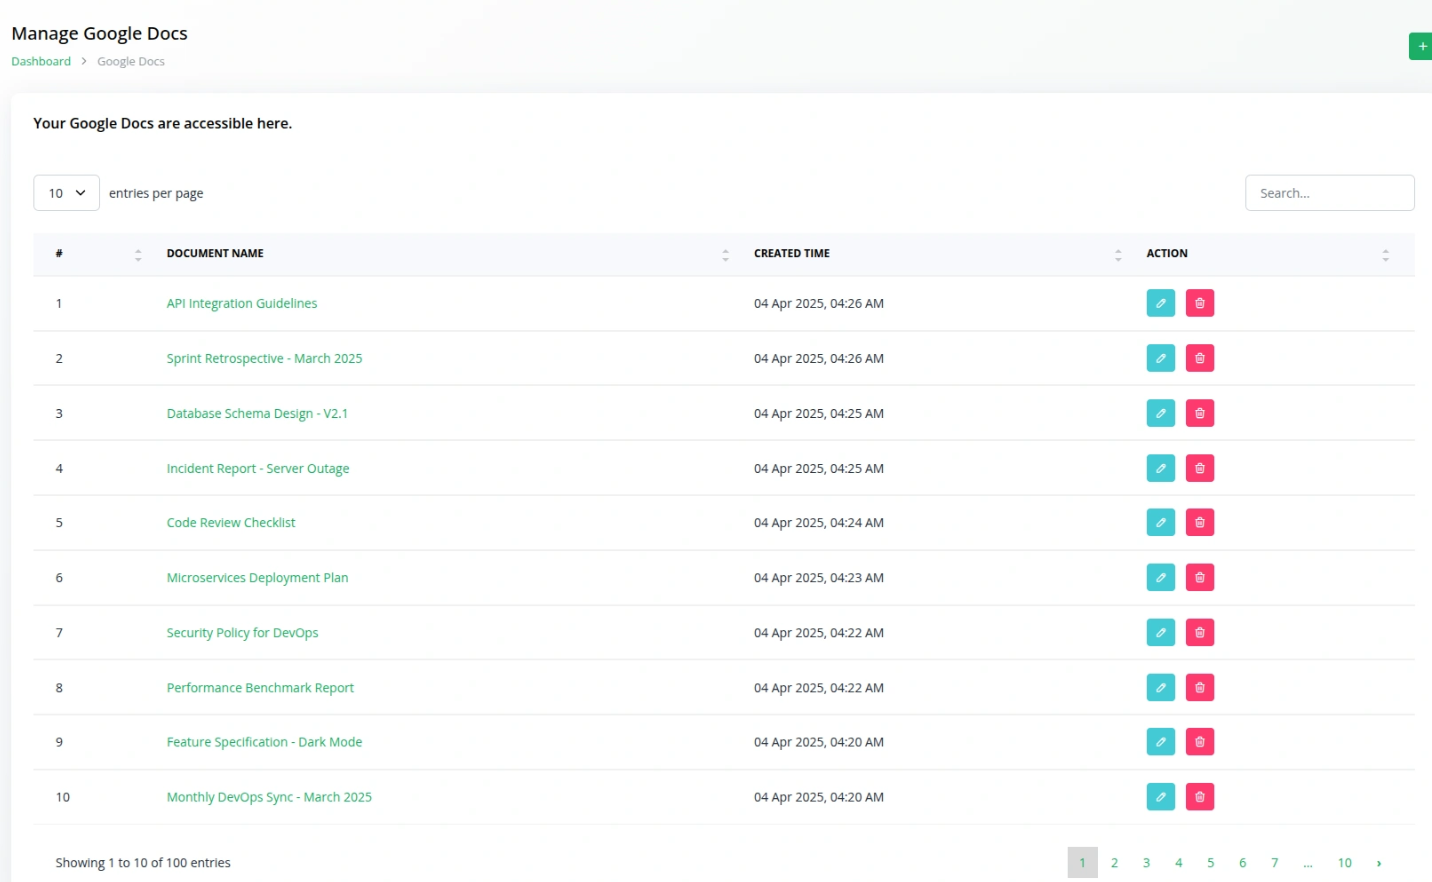Open Monthly DevOps Sync - March 2025 link
This screenshot has width=1432, height=882.
269,796
